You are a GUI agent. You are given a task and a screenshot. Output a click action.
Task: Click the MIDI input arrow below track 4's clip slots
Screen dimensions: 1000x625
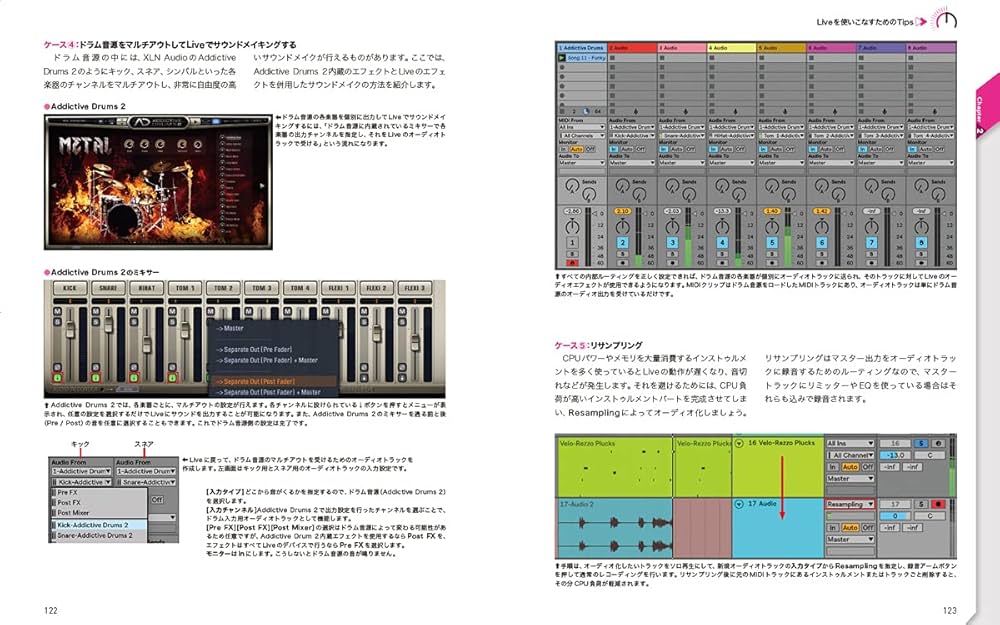(737, 111)
